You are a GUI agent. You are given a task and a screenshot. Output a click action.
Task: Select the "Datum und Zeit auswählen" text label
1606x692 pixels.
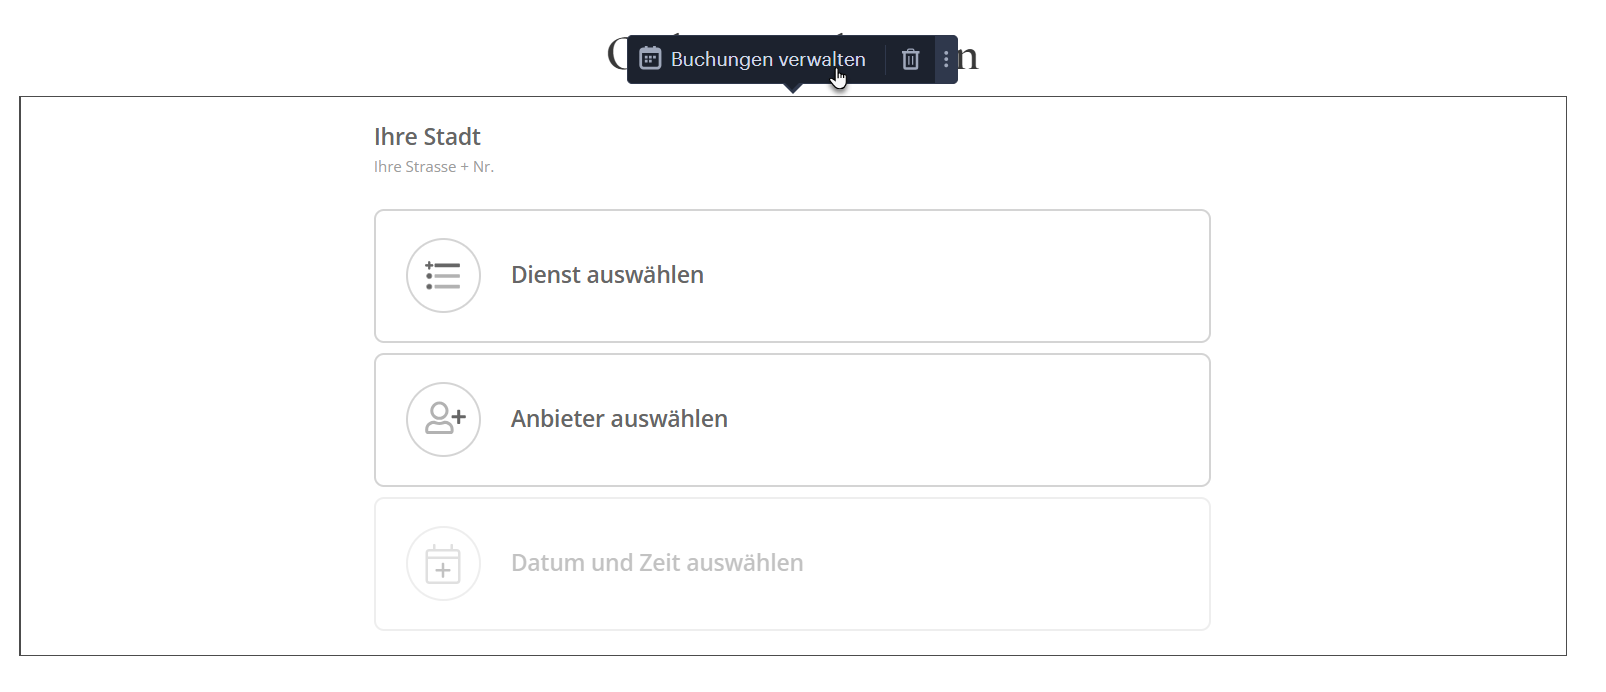pyautogui.click(x=657, y=563)
